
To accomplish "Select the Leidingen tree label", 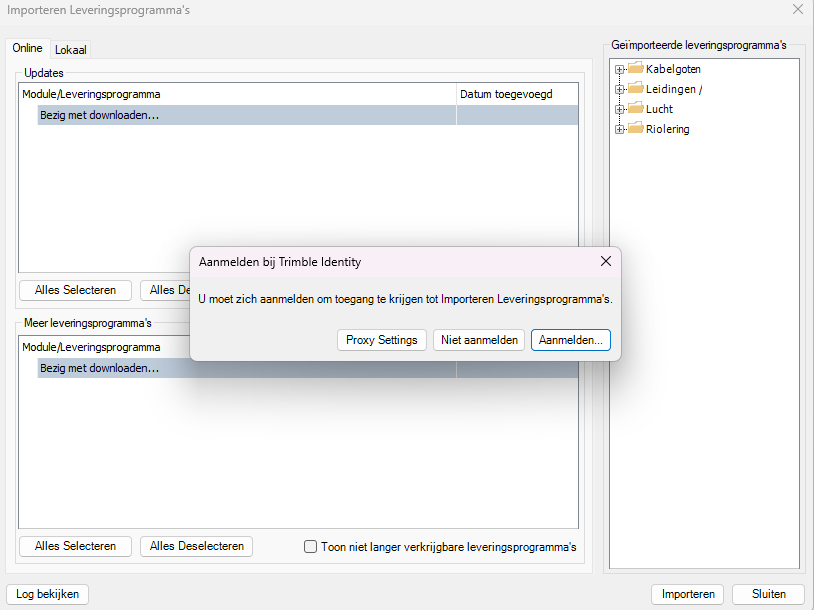I will click(674, 89).
